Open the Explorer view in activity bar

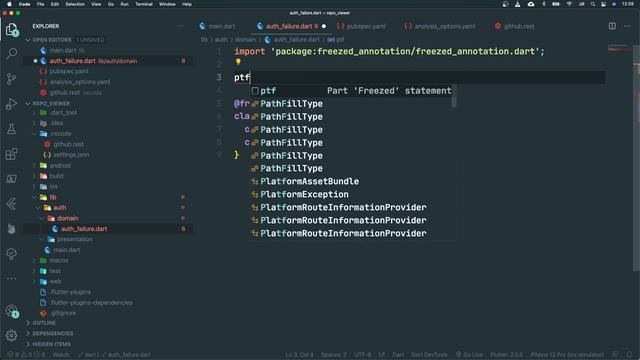tap(11, 29)
